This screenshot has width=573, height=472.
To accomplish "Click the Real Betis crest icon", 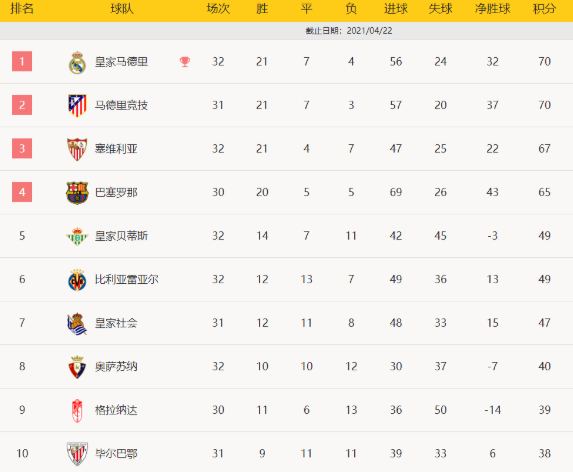I will [77, 236].
